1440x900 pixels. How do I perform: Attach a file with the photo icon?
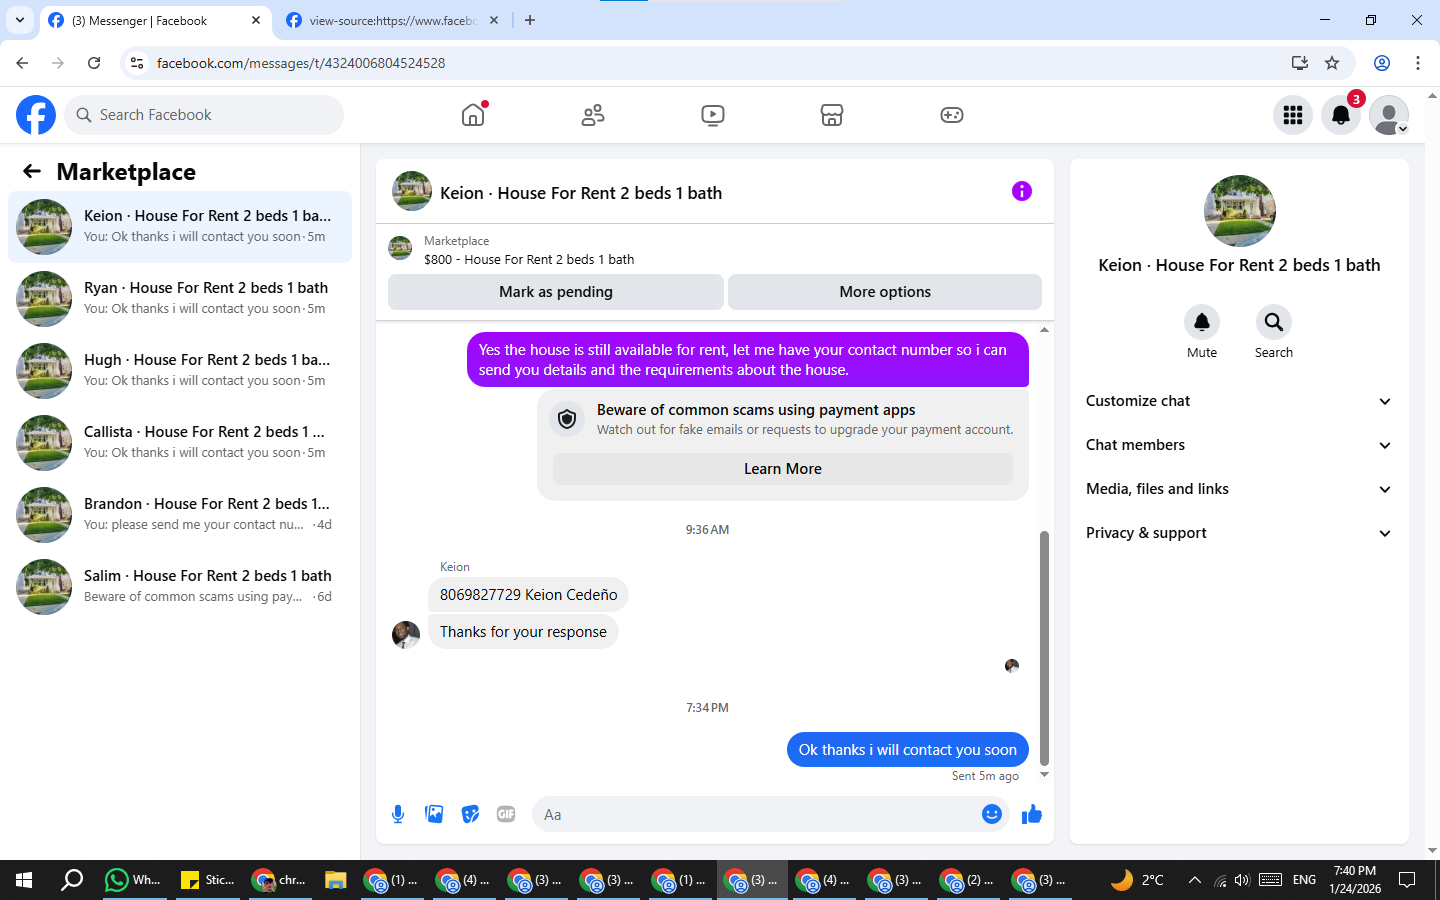(x=434, y=814)
